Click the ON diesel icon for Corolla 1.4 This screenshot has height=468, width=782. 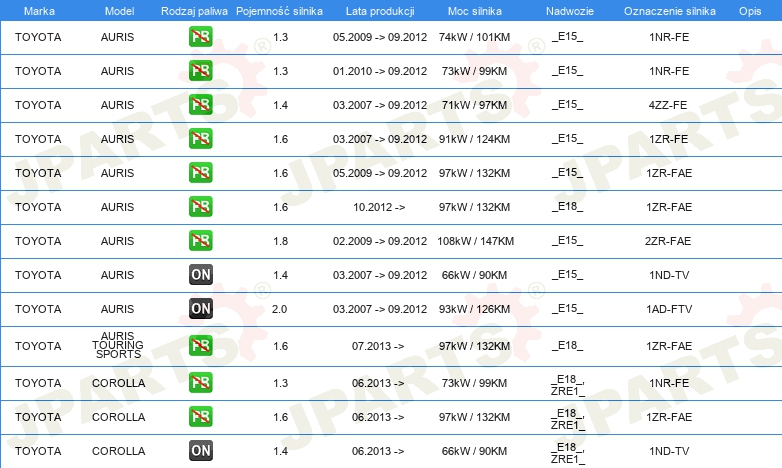pos(200,451)
